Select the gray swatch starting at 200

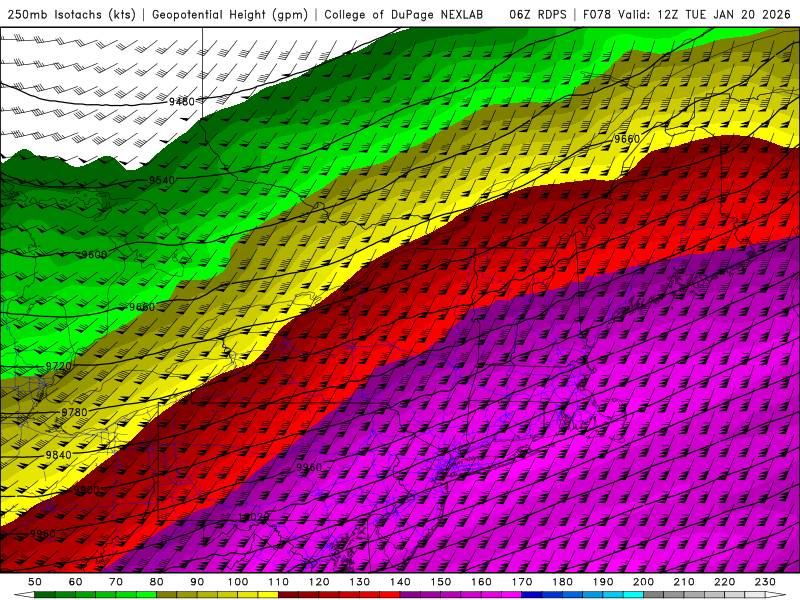[654, 595]
